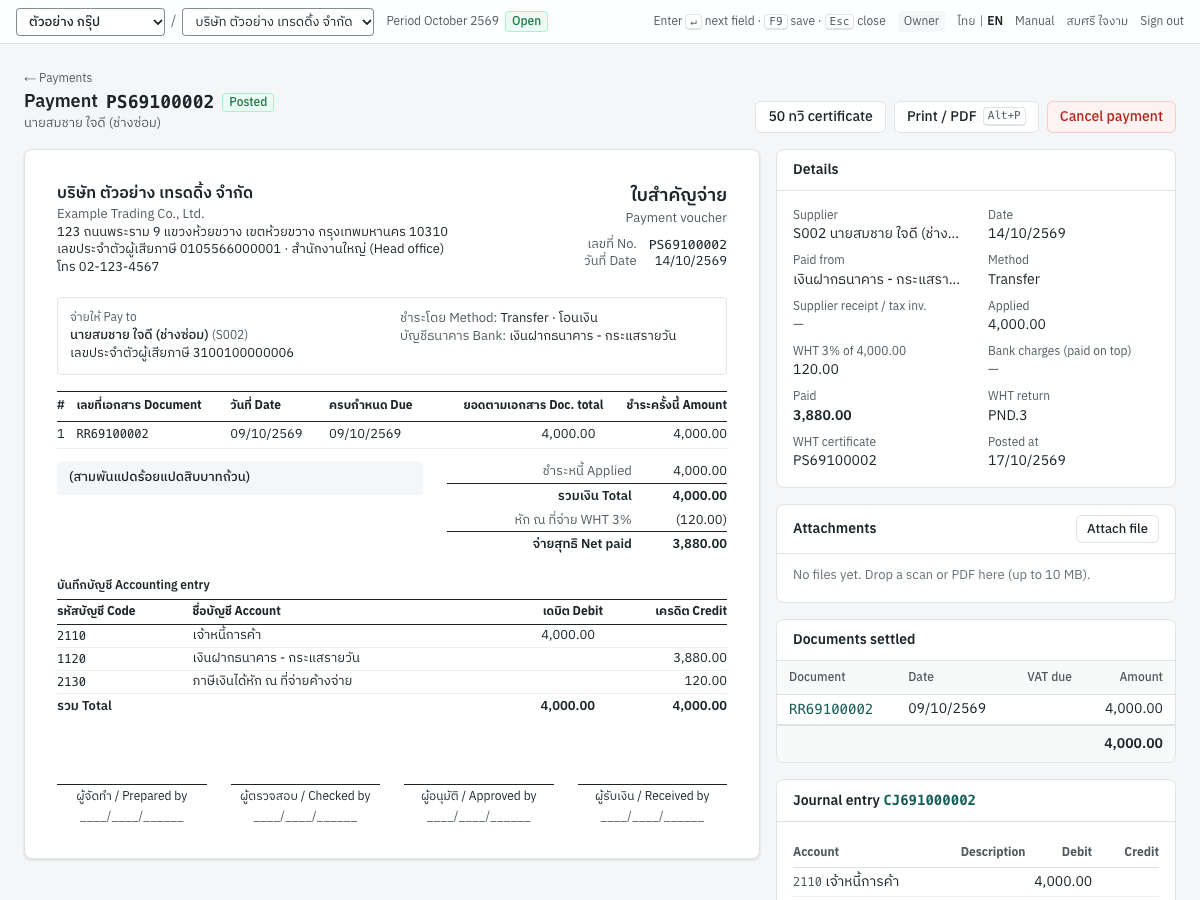The height and width of the screenshot is (900, 1200).
Task: Click Sign out
Action: coord(1162,21)
